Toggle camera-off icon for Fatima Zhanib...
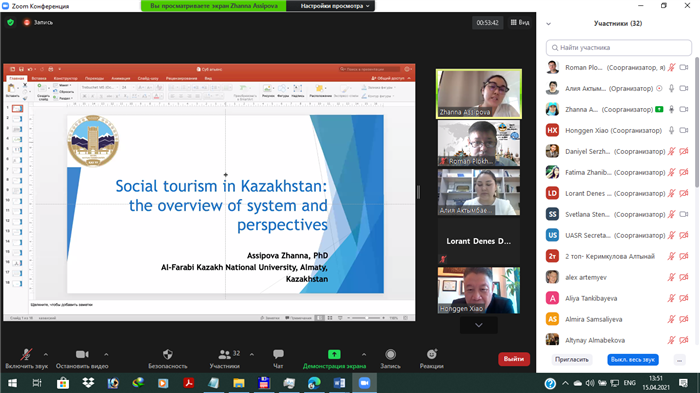 [x=684, y=172]
